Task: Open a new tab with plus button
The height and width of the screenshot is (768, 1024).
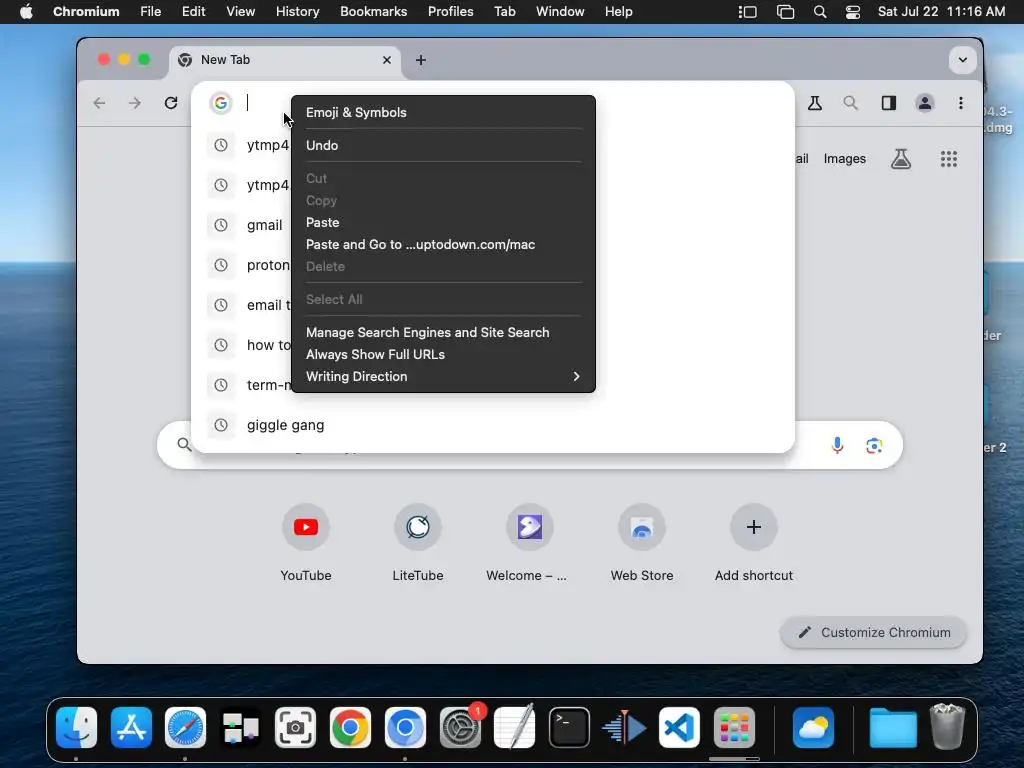Action: 421,60
